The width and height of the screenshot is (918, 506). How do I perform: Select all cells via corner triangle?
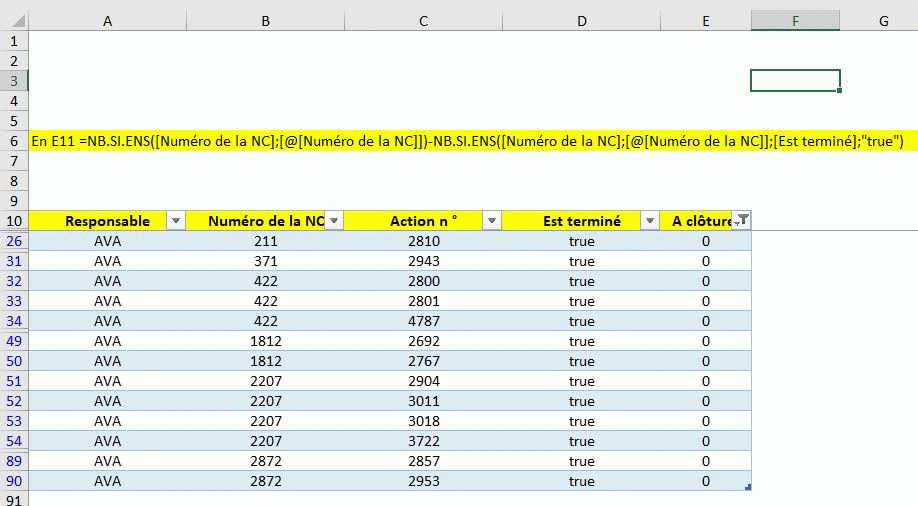coord(19,22)
